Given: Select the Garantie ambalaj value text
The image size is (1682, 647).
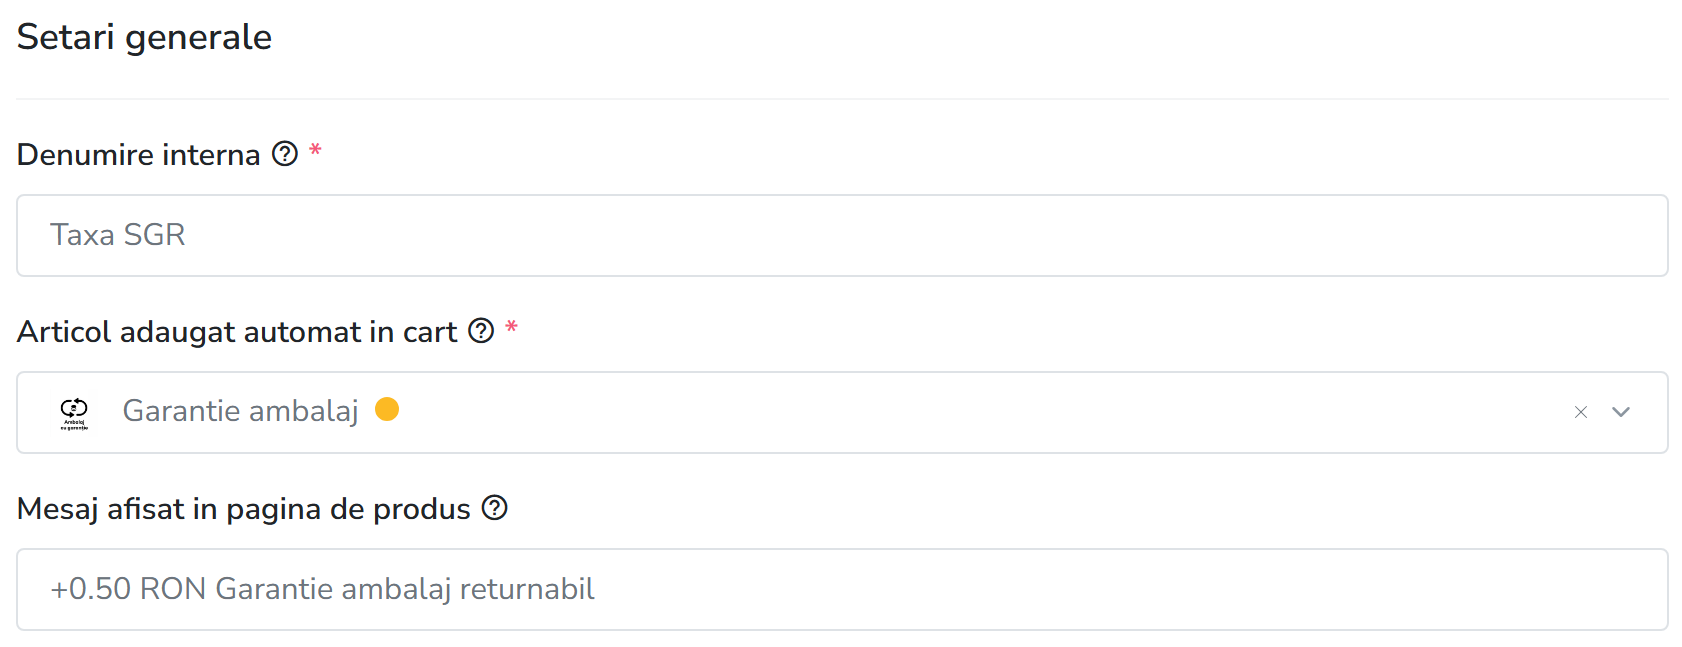Looking at the screenshot, I should 240,411.
